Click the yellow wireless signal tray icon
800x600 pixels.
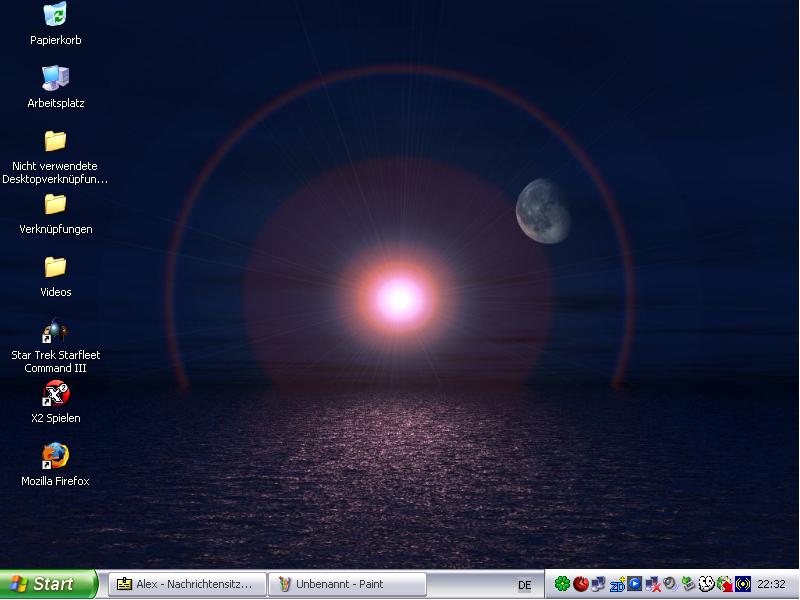point(743,584)
